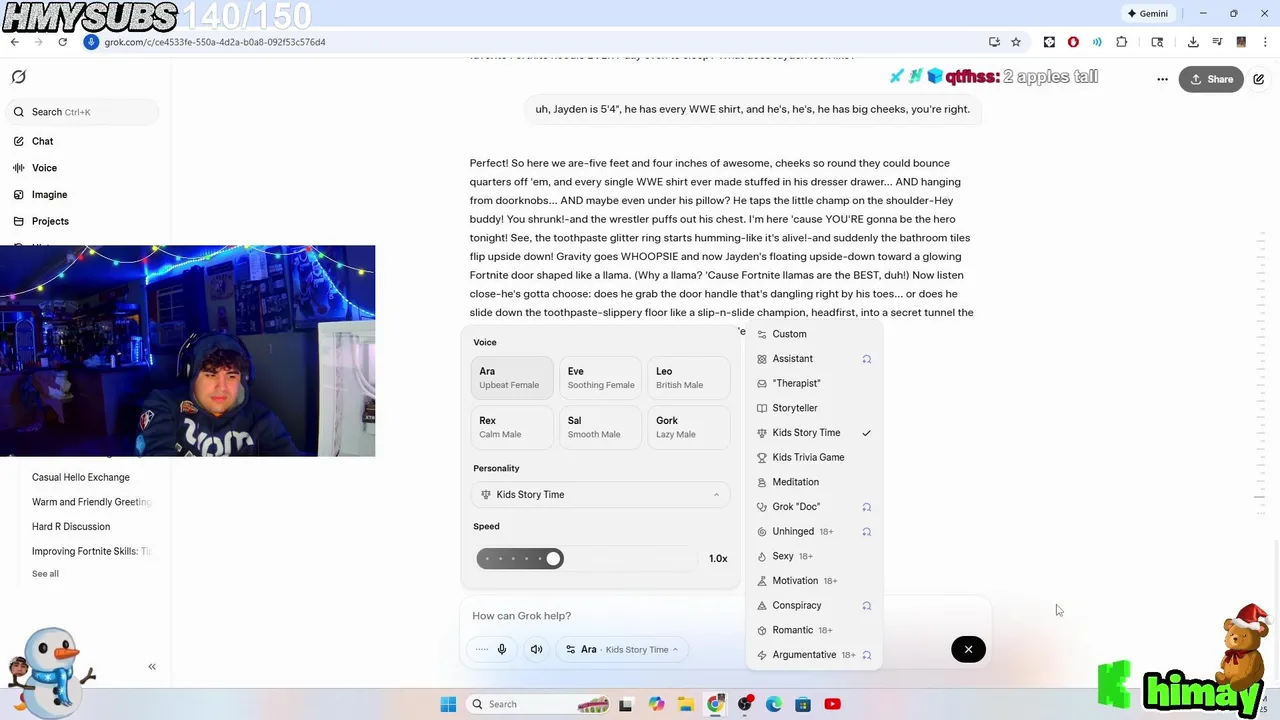Screen dimensions: 1280x720
Task: Choose the Romantic 18+ personality
Action: click(814, 630)
